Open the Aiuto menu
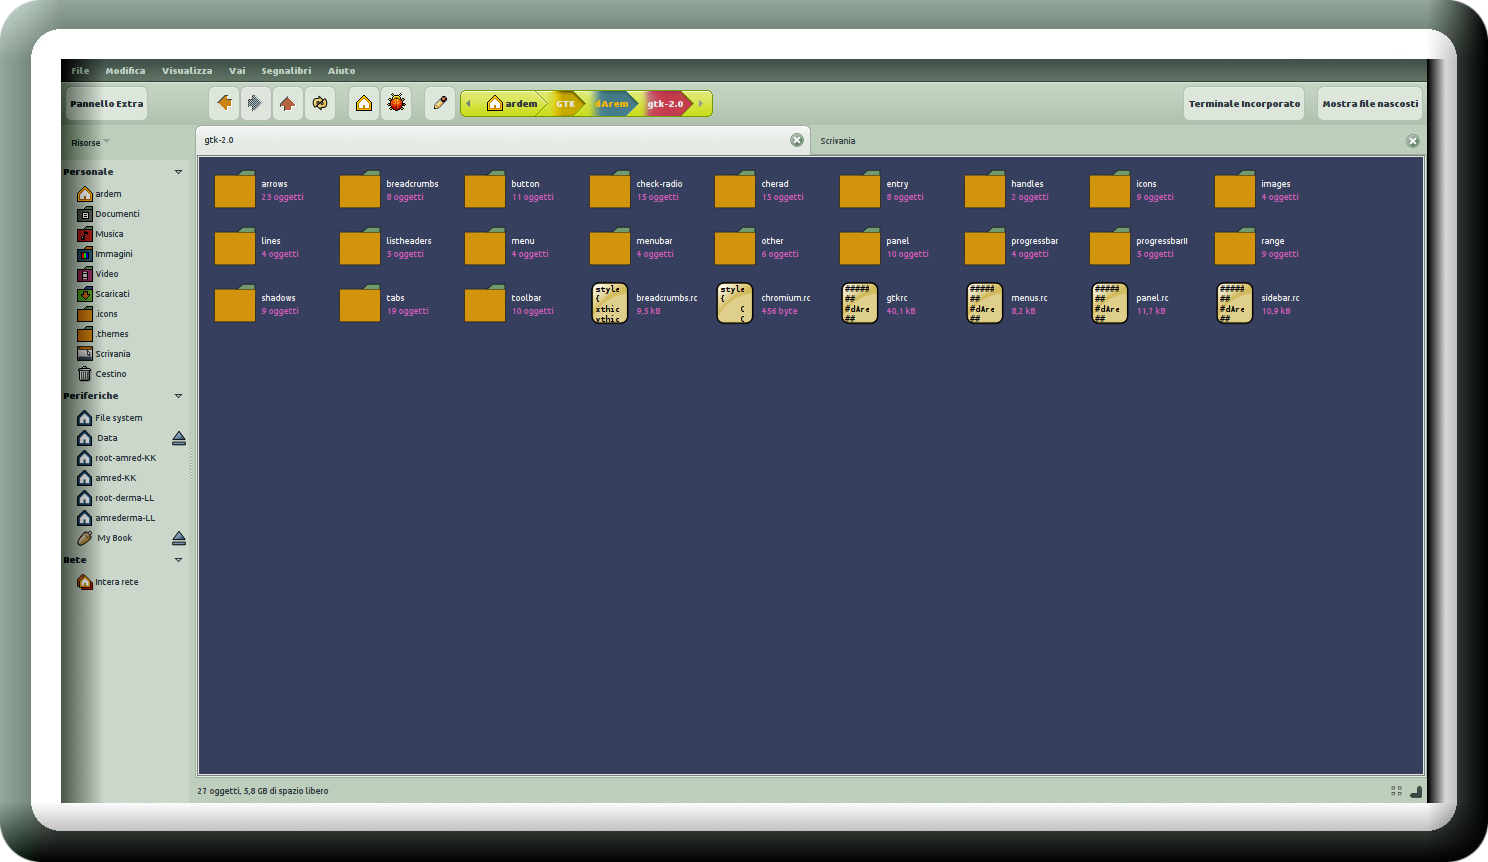1488x862 pixels. 341,71
